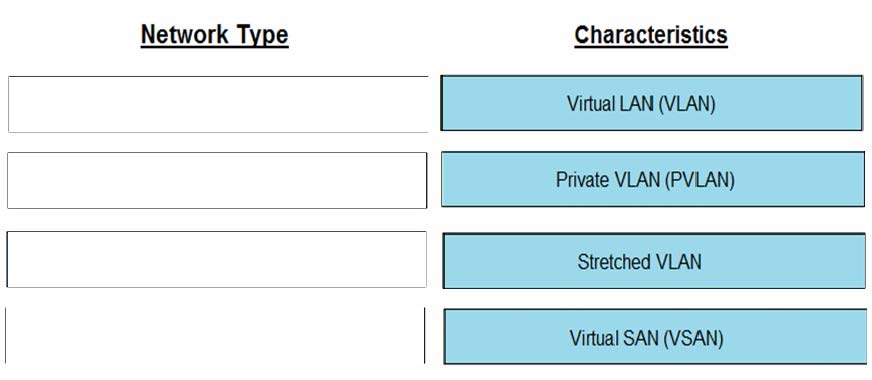
Task: Focus the empty box beside Virtual SAN
Action: (x=215, y=335)
